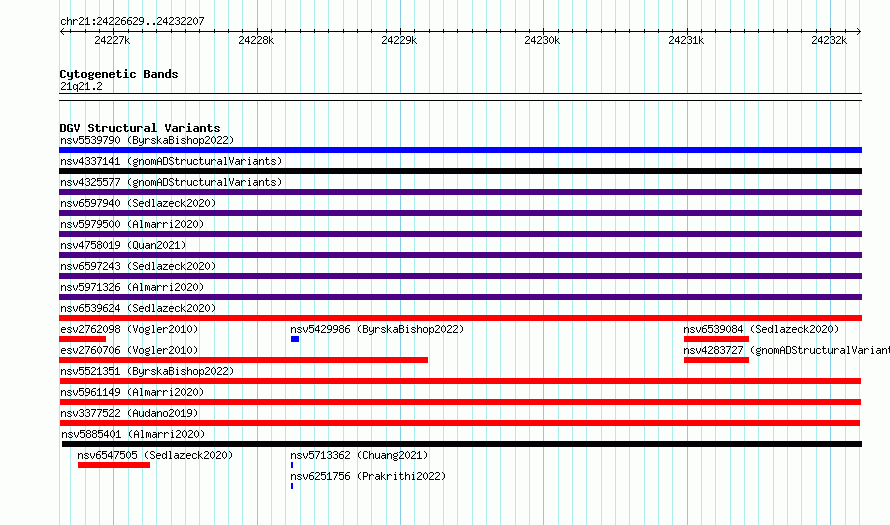
Task: Open nsv3377522 (Audano2019) label
Action: pyautogui.click(x=129, y=413)
